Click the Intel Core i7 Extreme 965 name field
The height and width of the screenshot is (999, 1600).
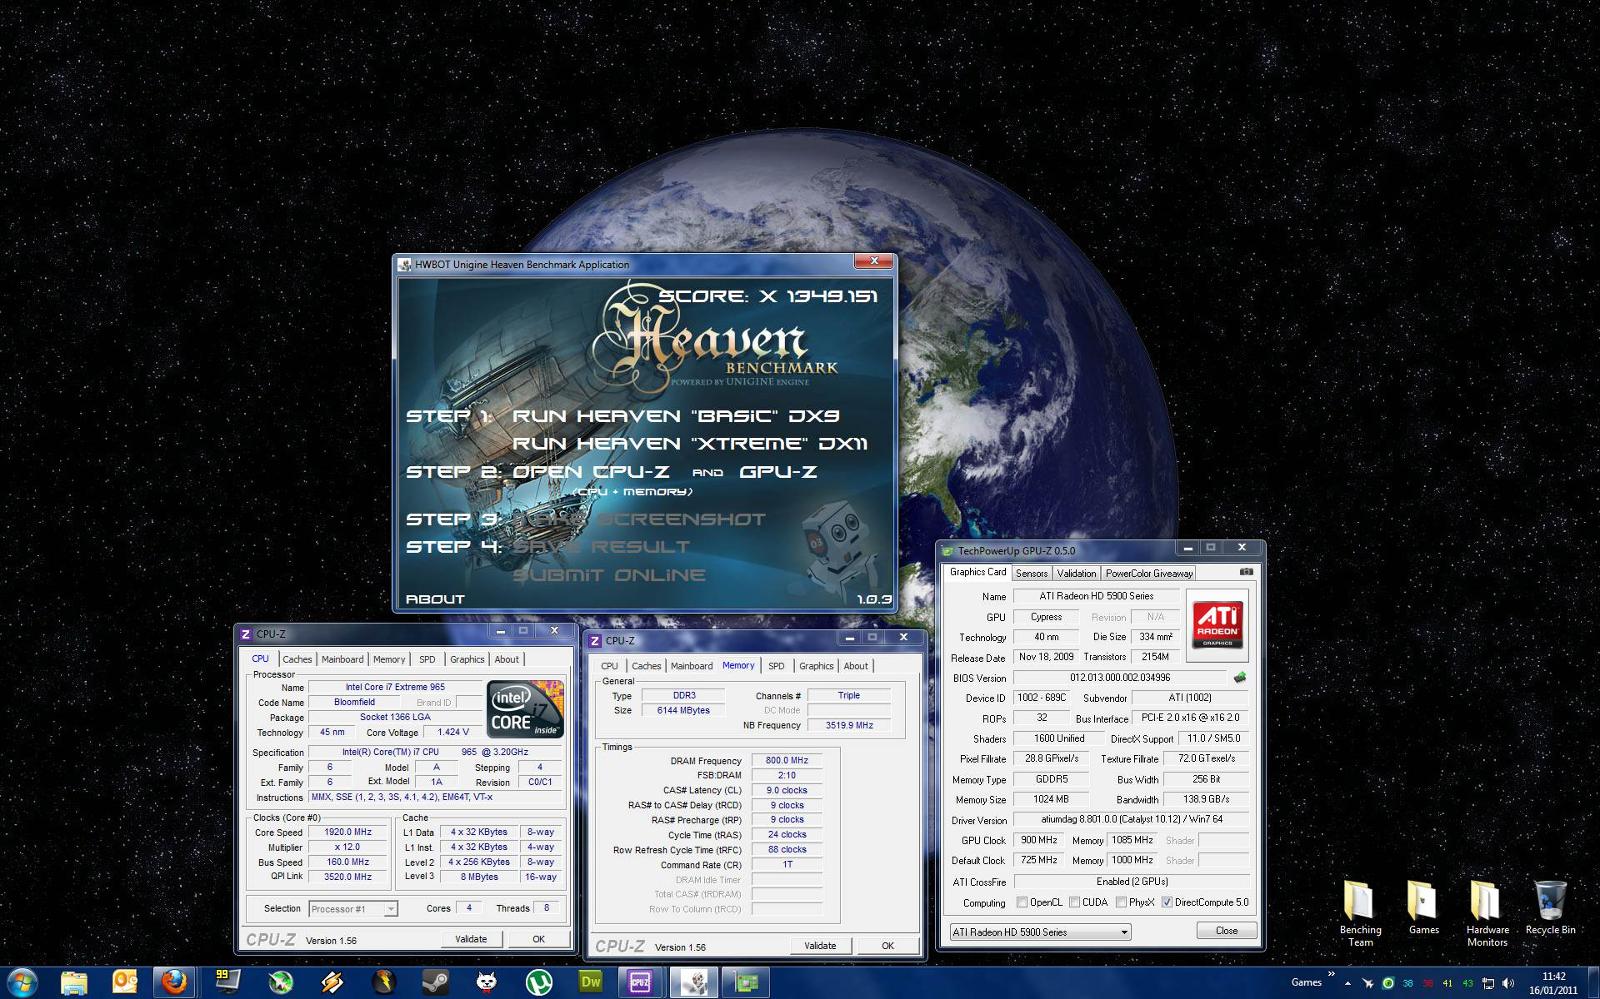coord(395,687)
